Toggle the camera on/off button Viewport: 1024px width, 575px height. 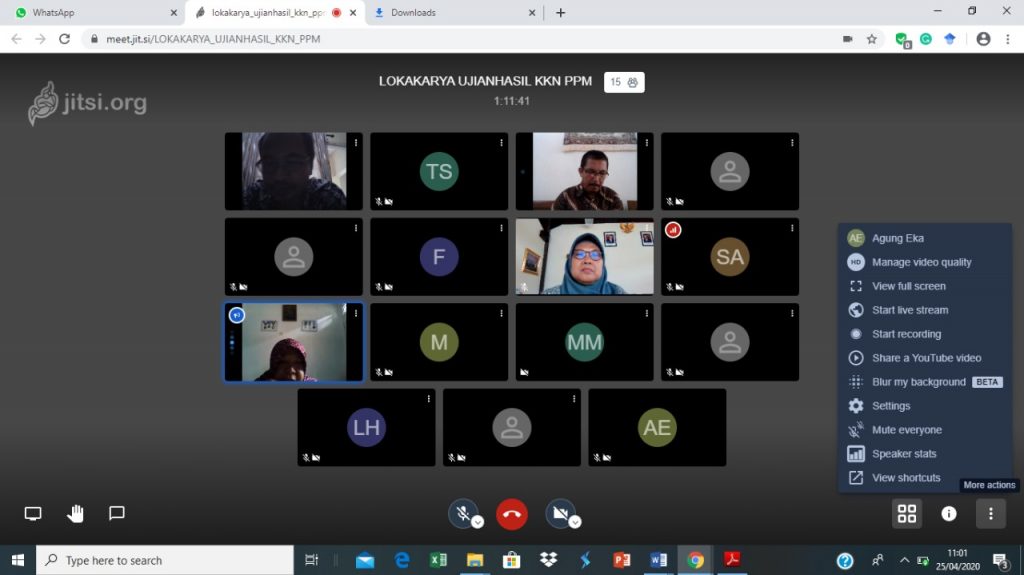click(560, 512)
